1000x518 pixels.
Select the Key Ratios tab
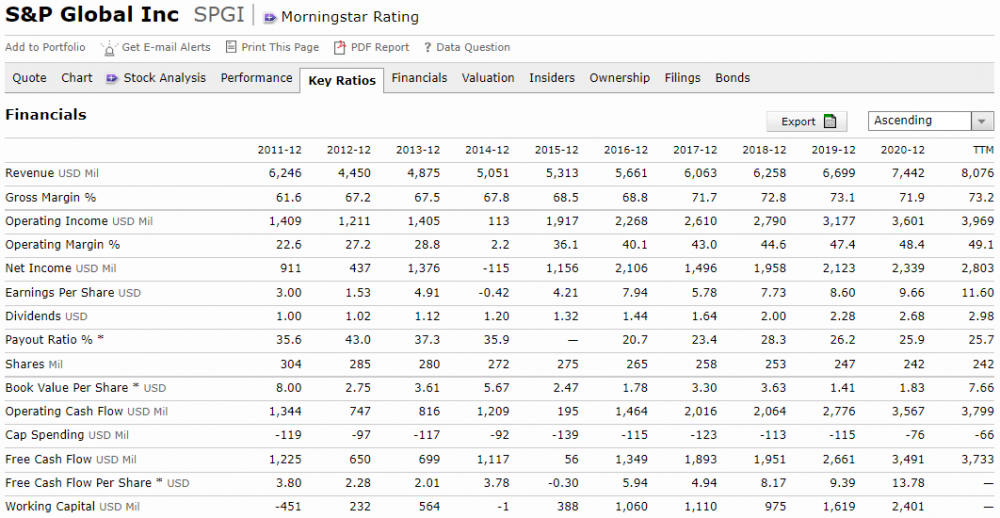click(x=342, y=80)
